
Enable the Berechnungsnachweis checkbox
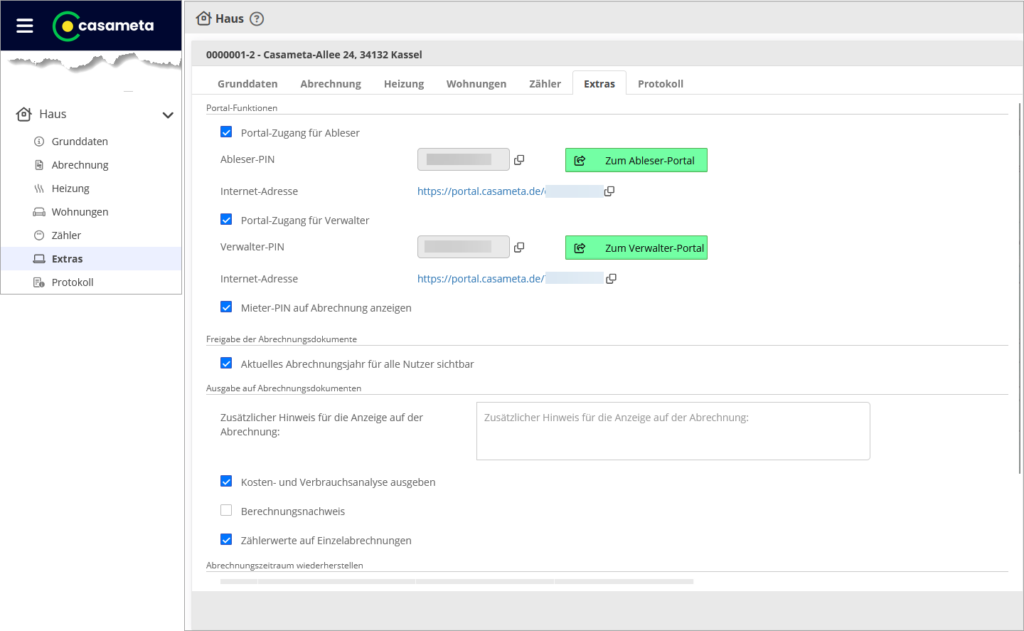226,511
